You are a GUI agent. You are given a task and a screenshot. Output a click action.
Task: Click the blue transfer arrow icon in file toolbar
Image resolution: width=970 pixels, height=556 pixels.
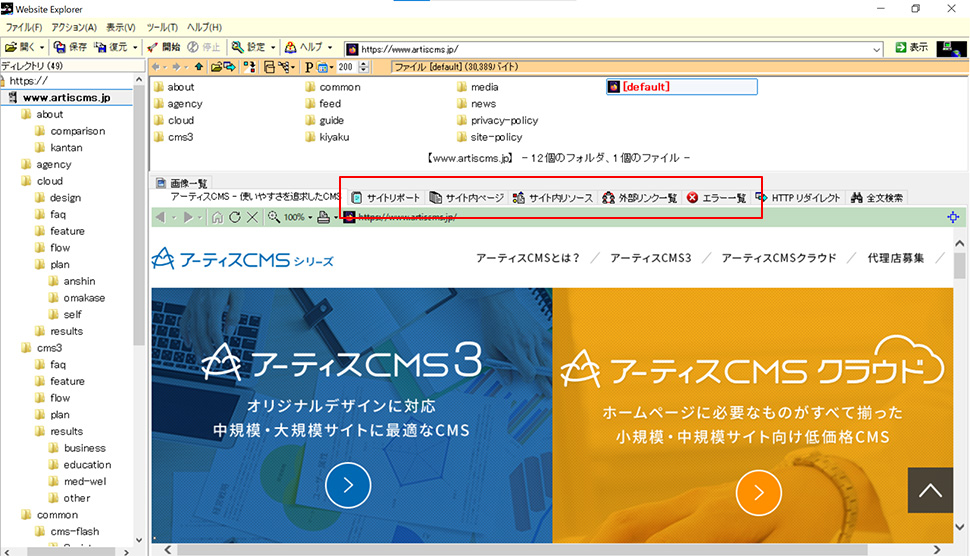230,67
